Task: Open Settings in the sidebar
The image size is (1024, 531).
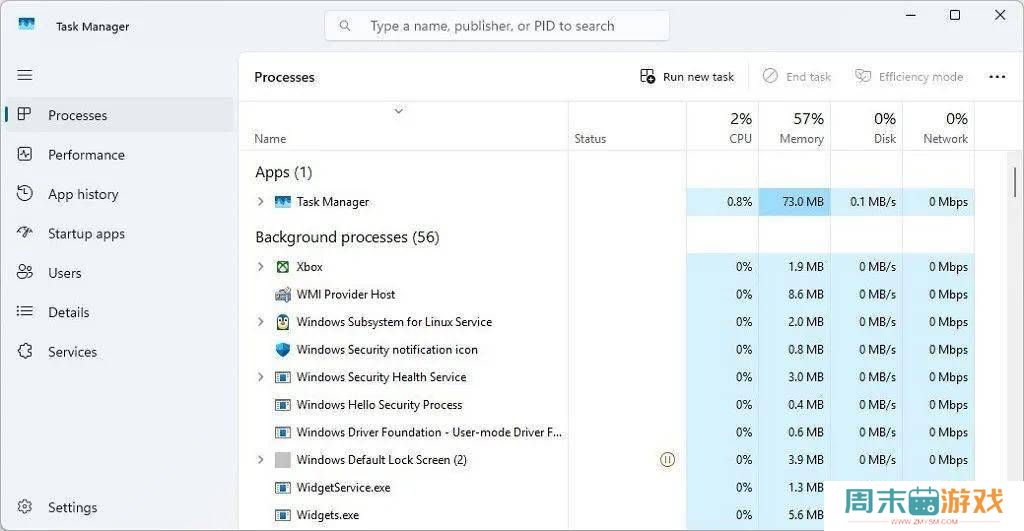Action: (72, 508)
